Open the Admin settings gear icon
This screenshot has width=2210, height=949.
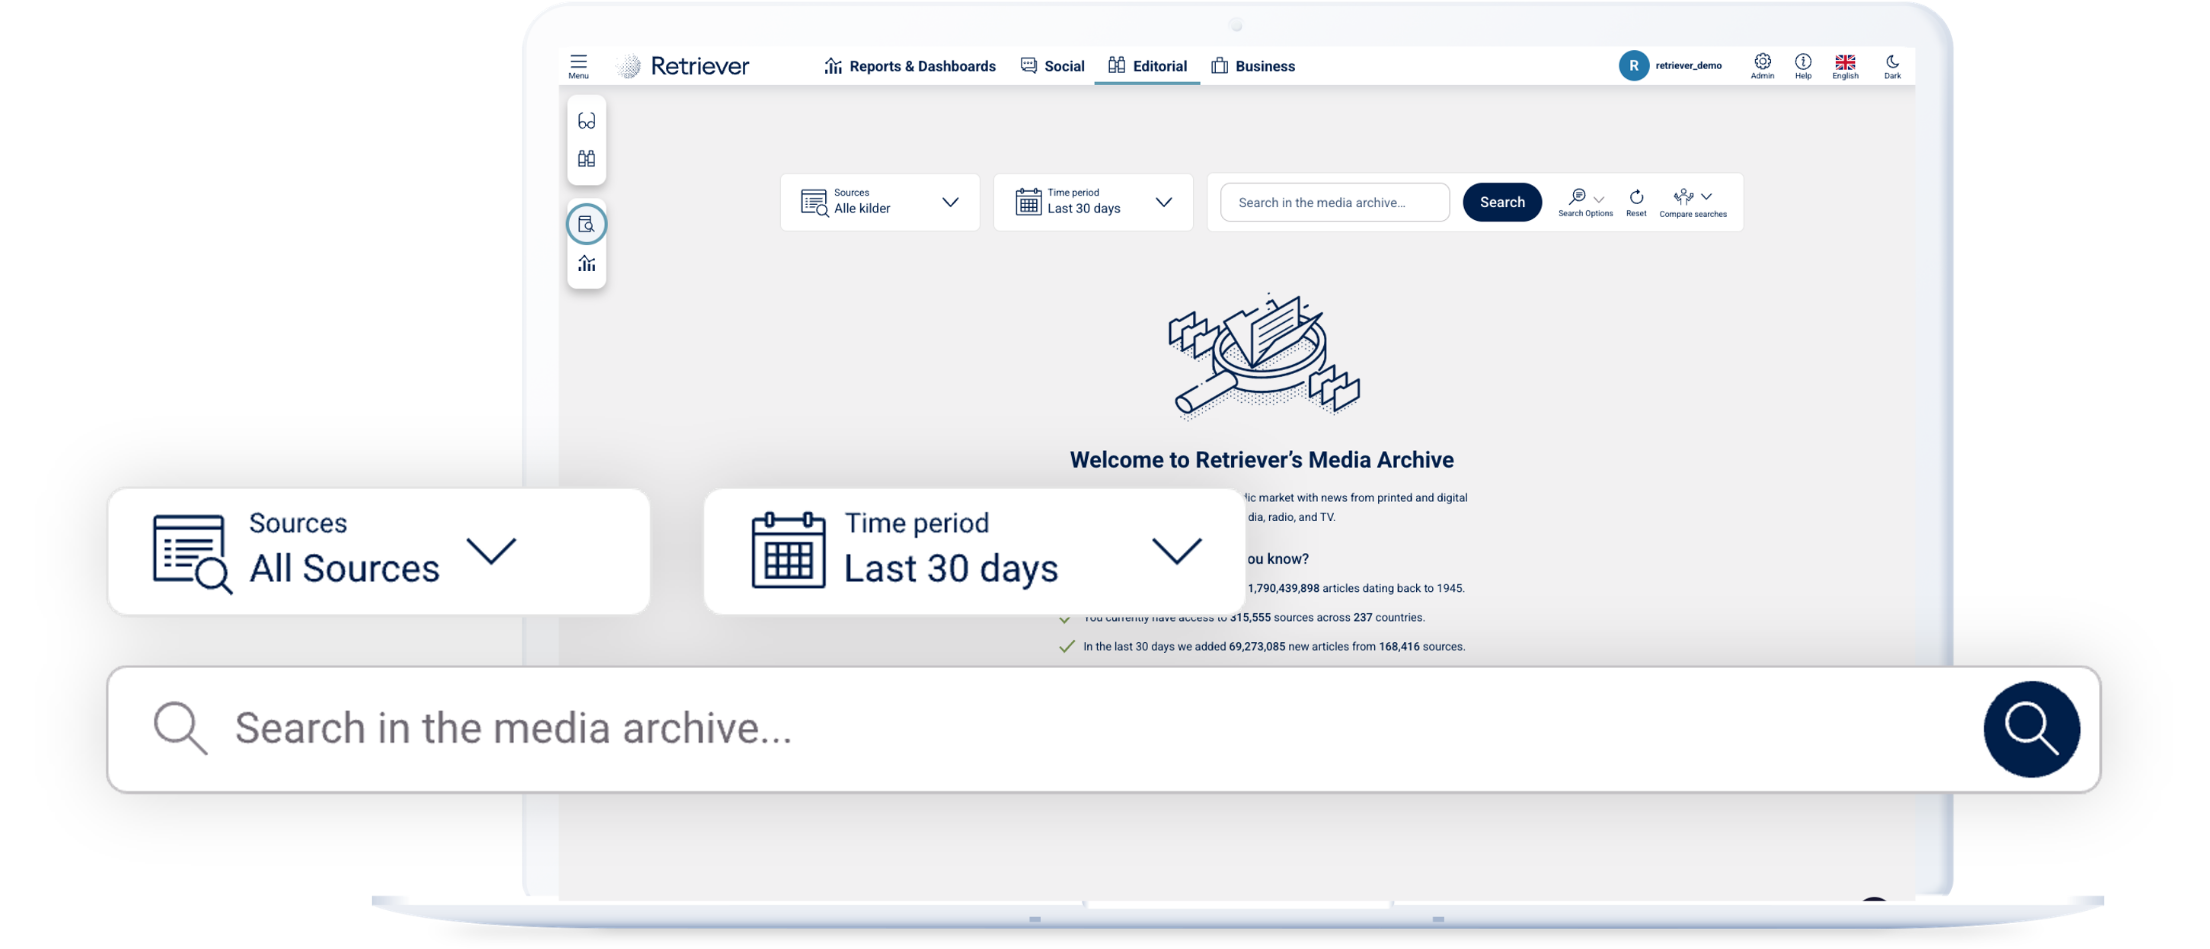(x=1763, y=62)
